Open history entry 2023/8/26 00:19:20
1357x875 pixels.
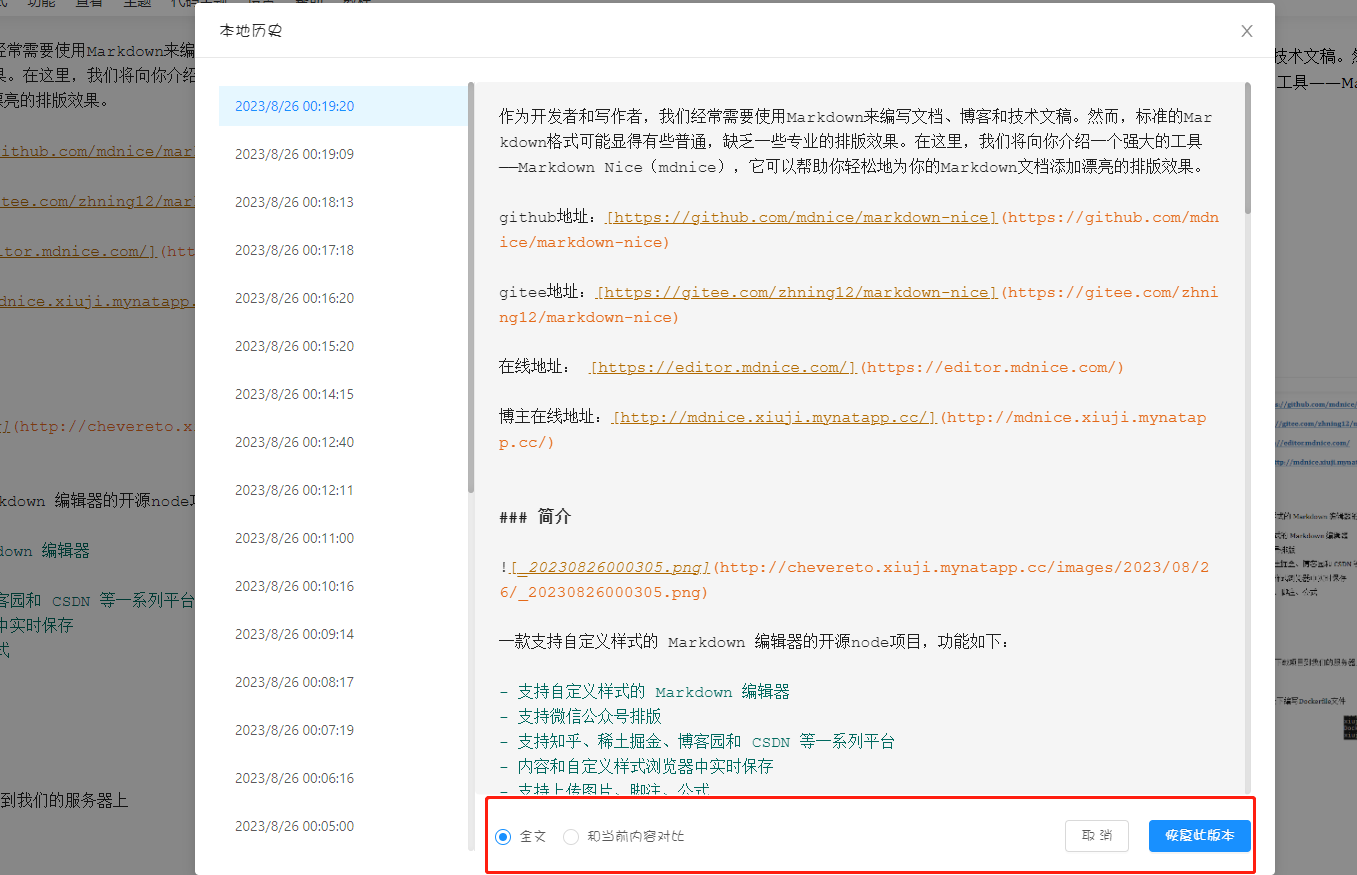coord(343,106)
